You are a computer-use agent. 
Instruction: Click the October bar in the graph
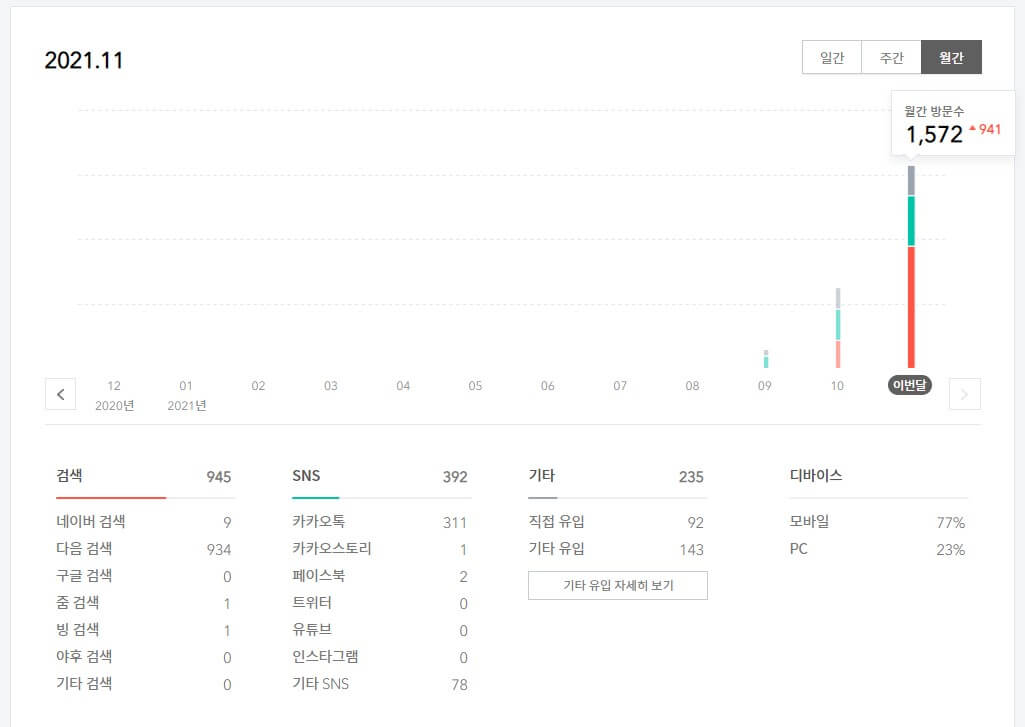click(x=837, y=325)
